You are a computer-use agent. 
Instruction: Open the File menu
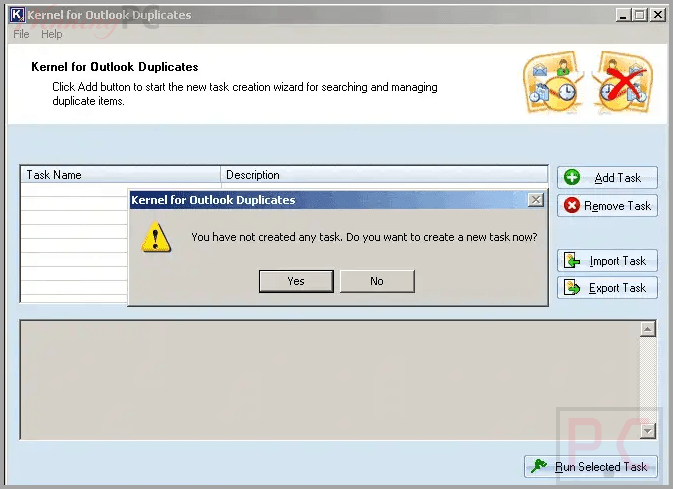21,34
